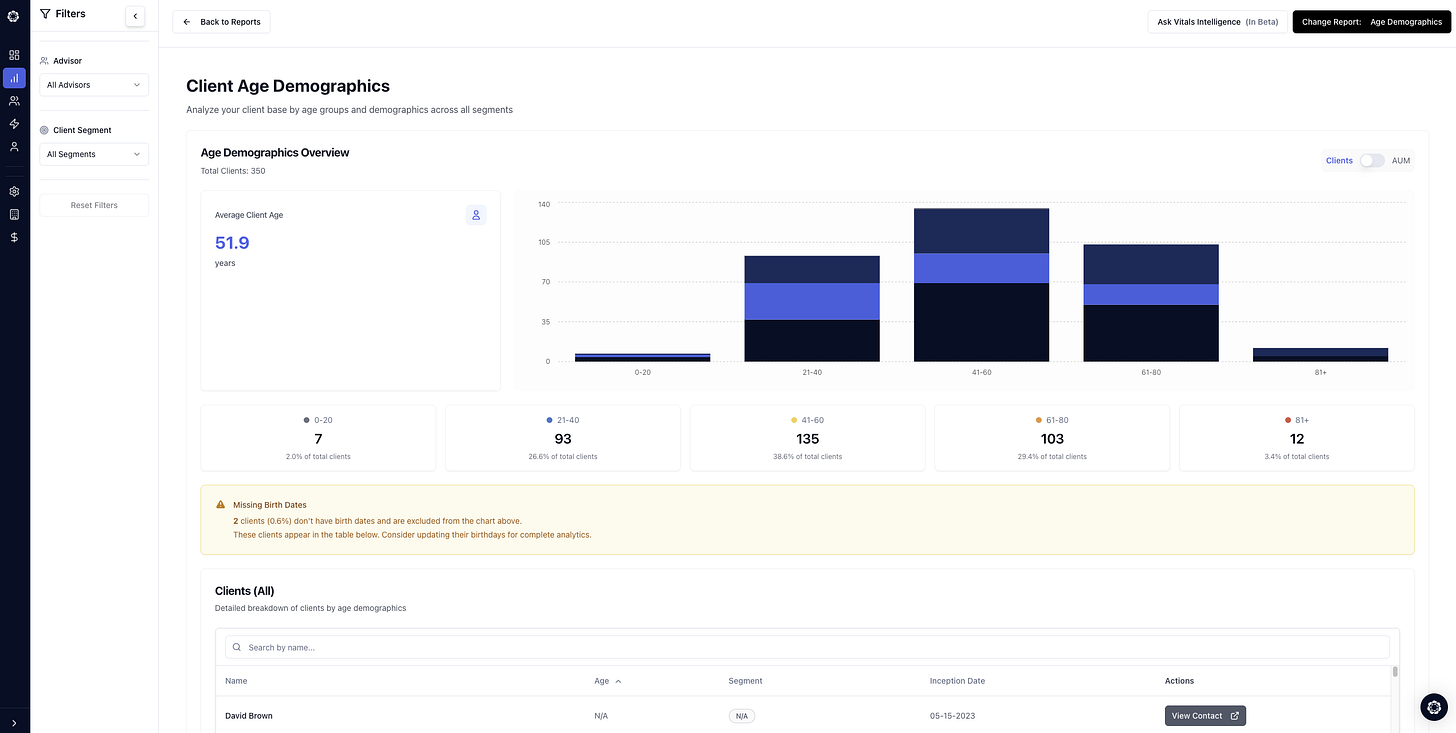Click the Reset Filters button
This screenshot has height=733, width=1456.
click(93, 205)
